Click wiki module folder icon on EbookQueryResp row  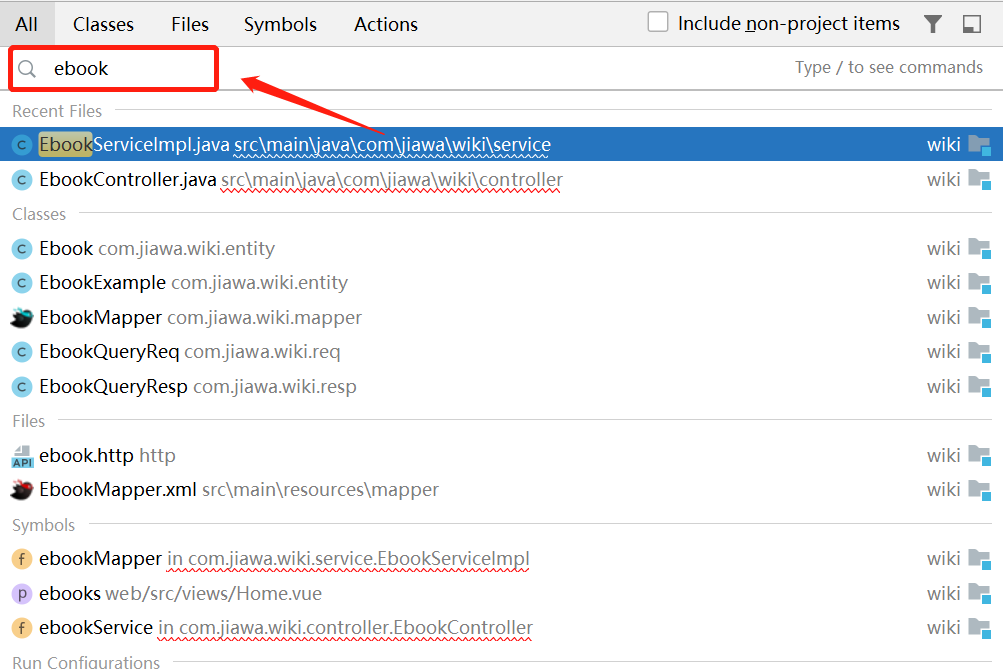[x=979, y=386]
